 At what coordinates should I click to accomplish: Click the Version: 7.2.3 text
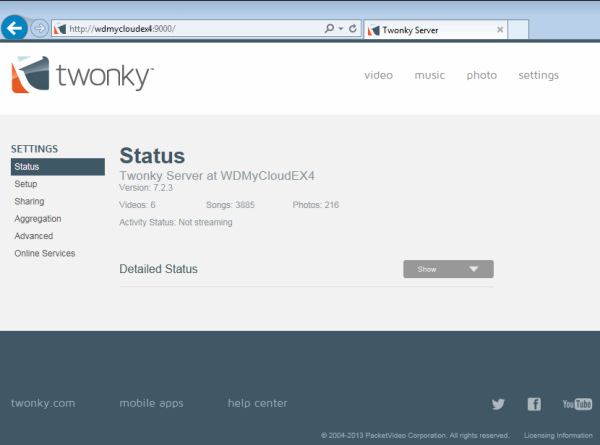146,188
